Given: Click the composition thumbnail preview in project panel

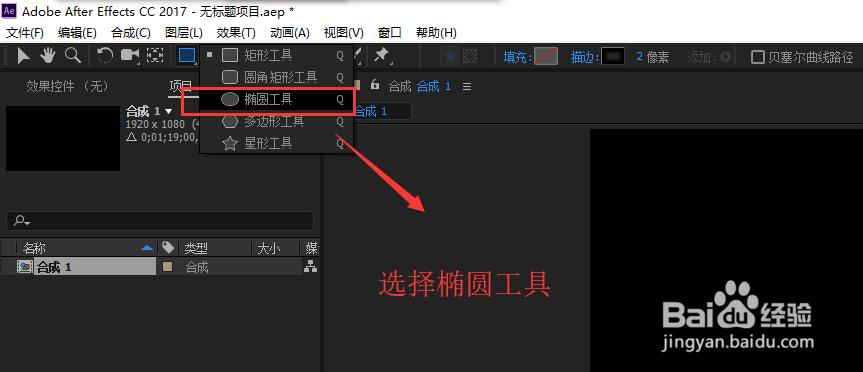Looking at the screenshot, I should pyautogui.click(x=63, y=138).
